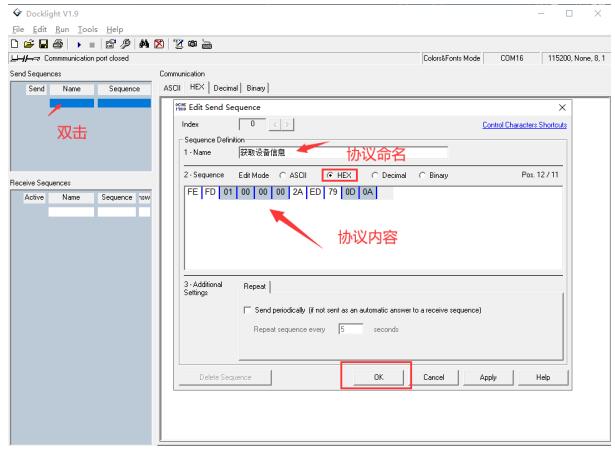Click the Repeat sequence every seconds field

tap(351, 329)
